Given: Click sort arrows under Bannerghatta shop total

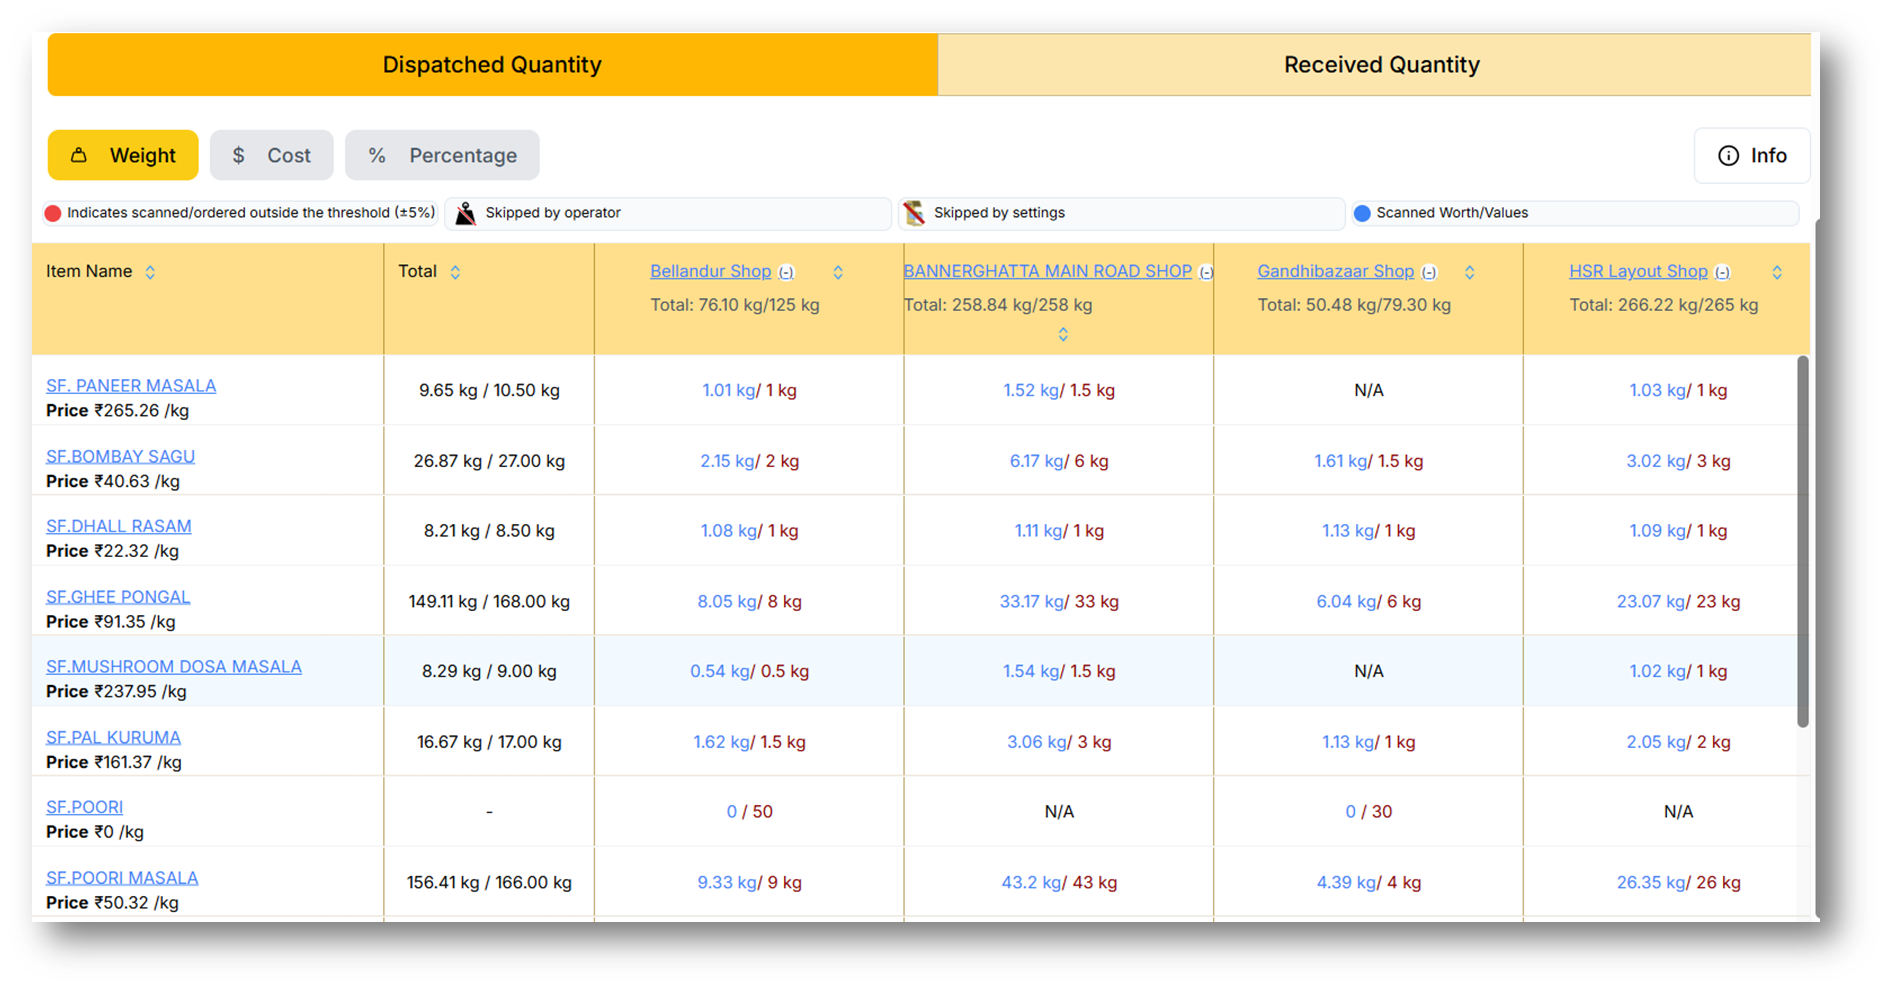Looking at the screenshot, I should pyautogui.click(x=1063, y=334).
